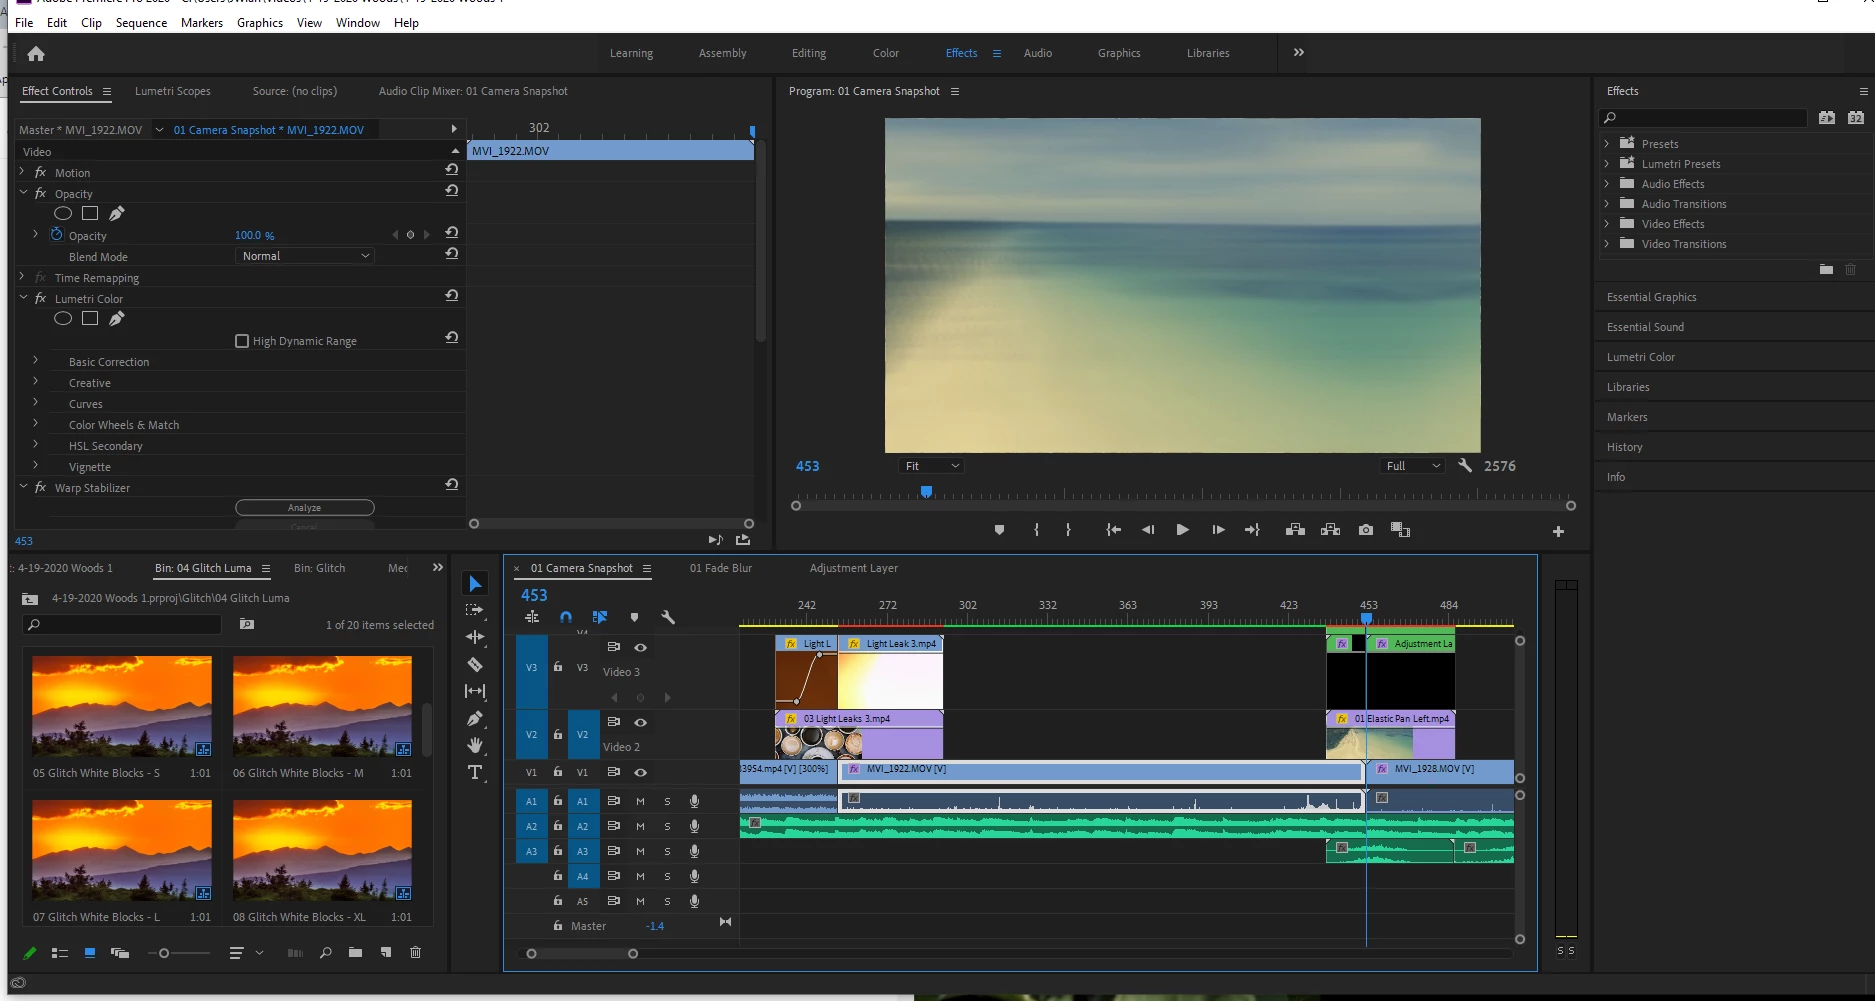Open Program monitor settings wrench
The width and height of the screenshot is (1875, 1001).
[x=1465, y=465]
